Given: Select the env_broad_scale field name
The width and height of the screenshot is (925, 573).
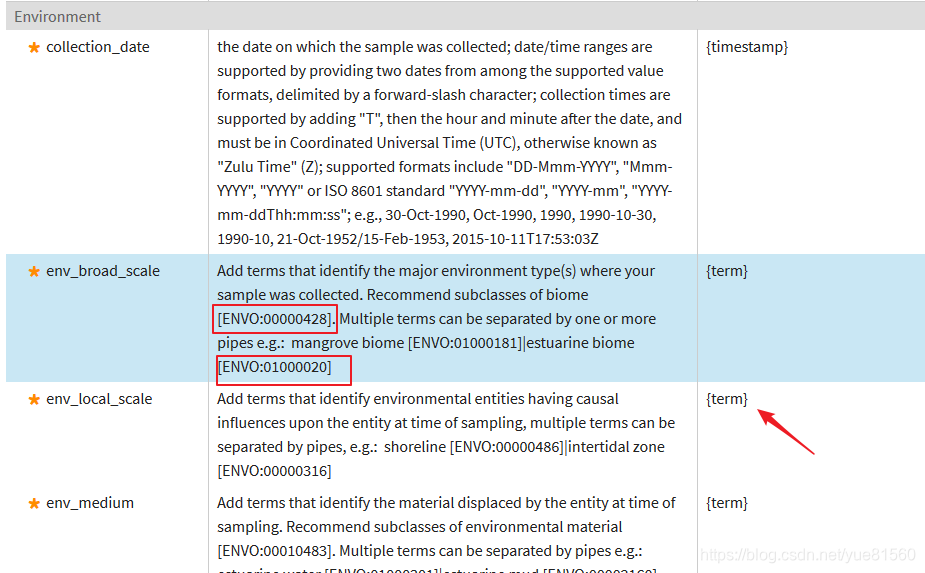Looking at the screenshot, I should pos(103,271).
